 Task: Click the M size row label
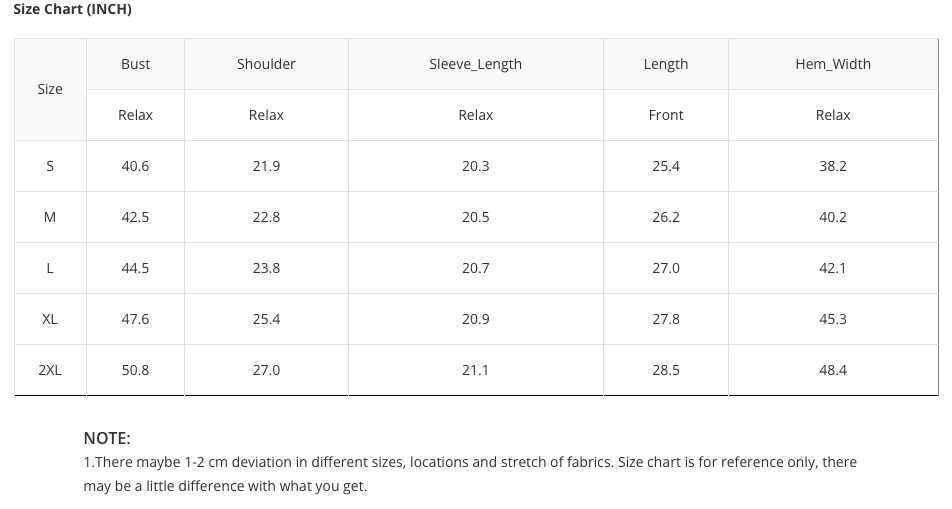[50, 217]
